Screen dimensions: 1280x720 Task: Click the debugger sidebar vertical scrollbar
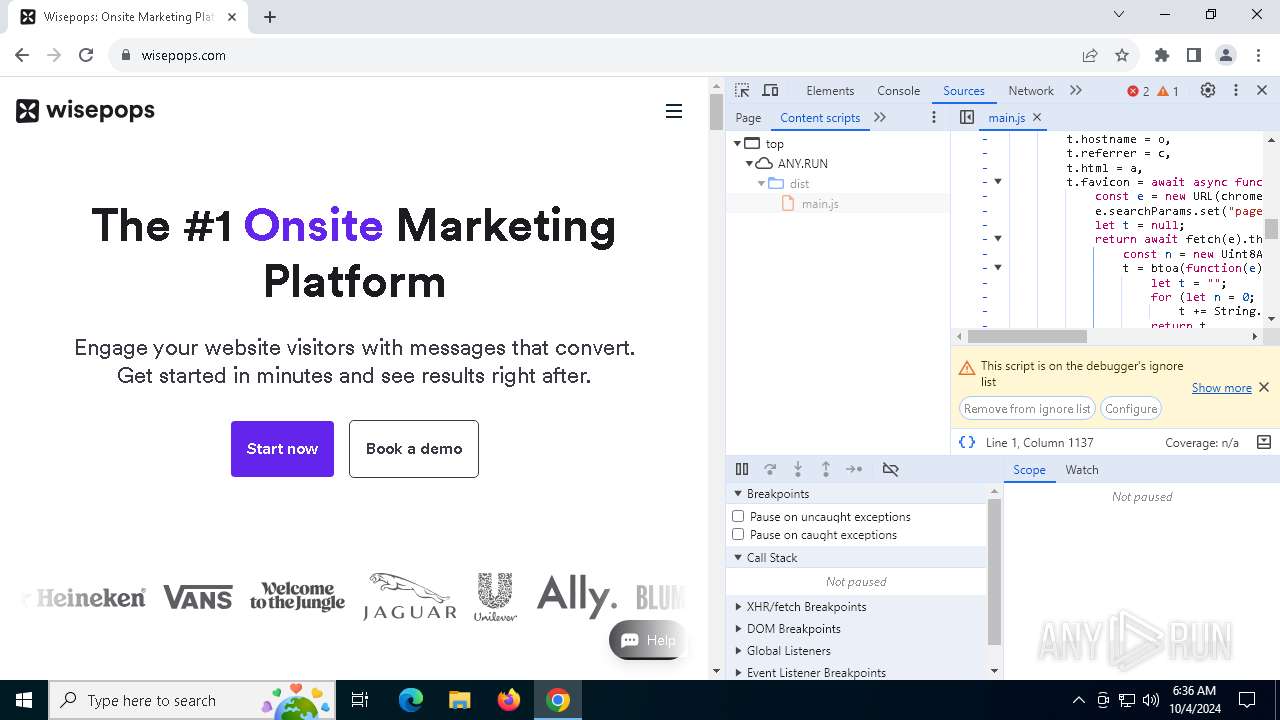click(994, 571)
